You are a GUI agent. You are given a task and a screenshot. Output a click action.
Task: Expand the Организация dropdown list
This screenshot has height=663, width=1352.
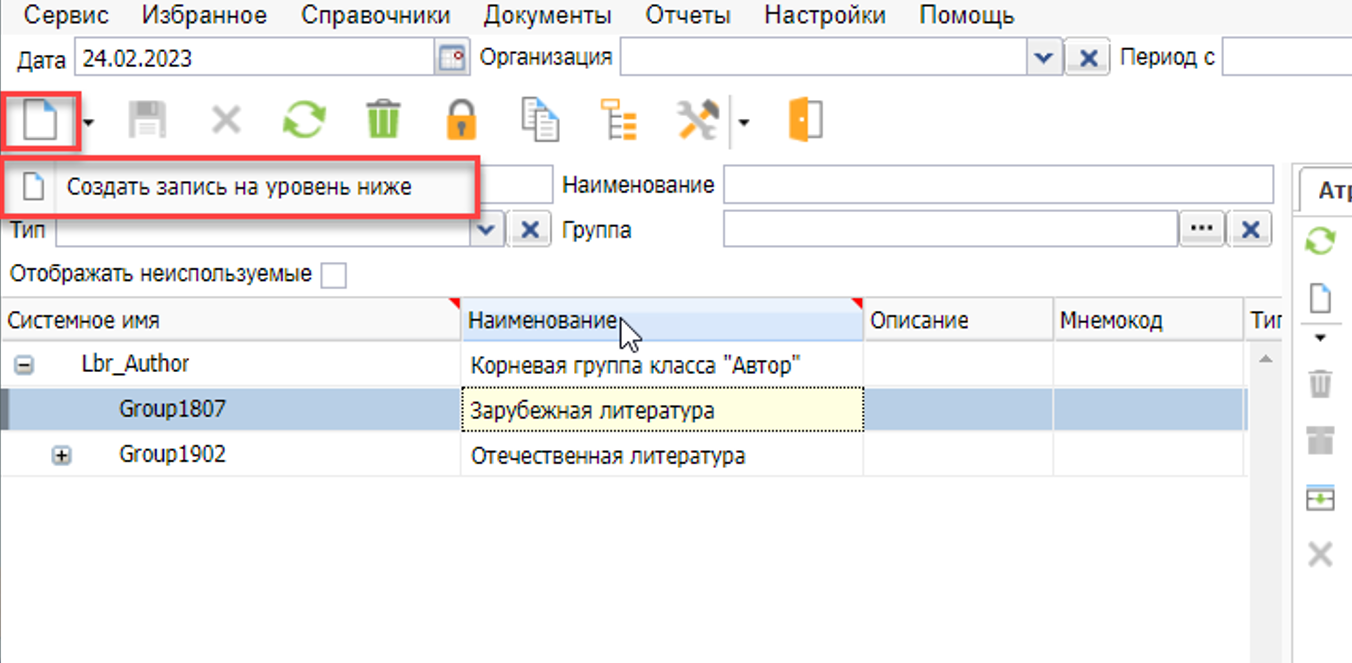click(x=1044, y=58)
